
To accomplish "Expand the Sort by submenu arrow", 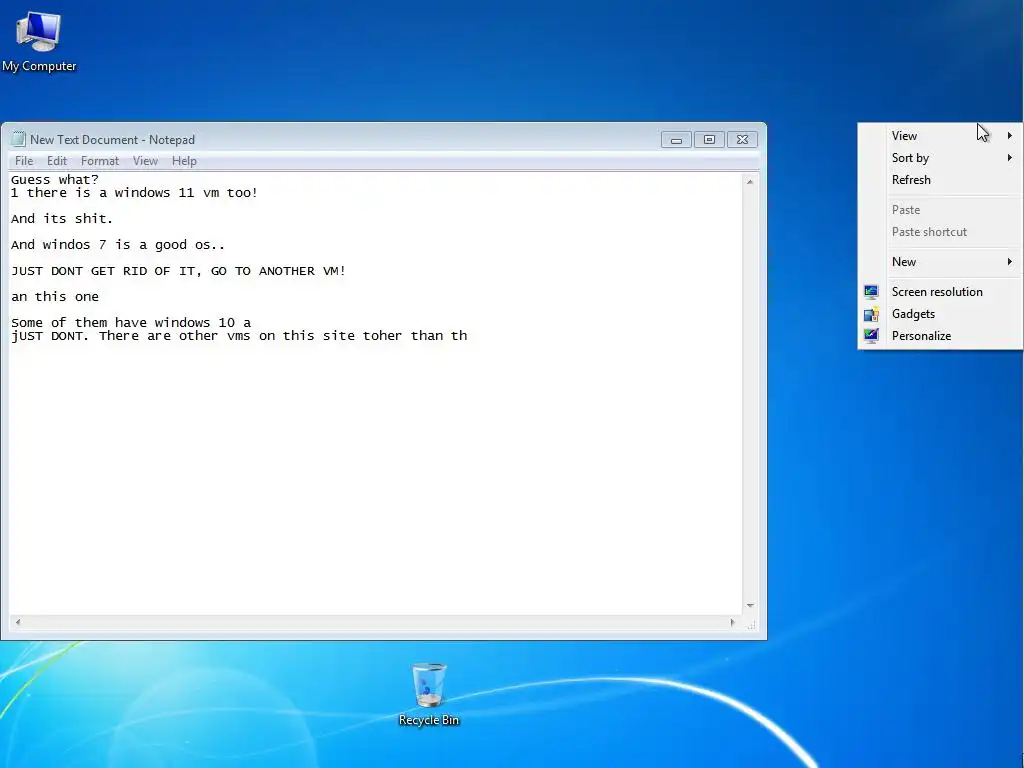I will click(x=1010, y=157).
